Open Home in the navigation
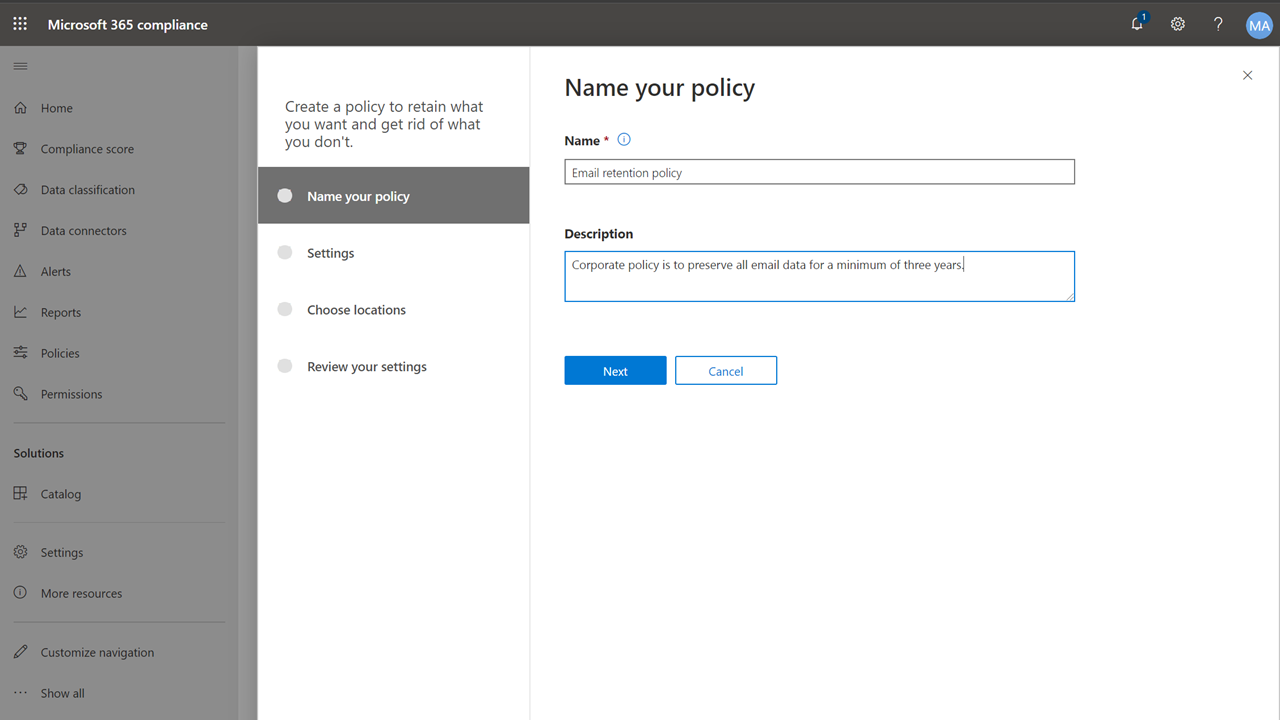This screenshot has height=720, width=1280. (57, 108)
